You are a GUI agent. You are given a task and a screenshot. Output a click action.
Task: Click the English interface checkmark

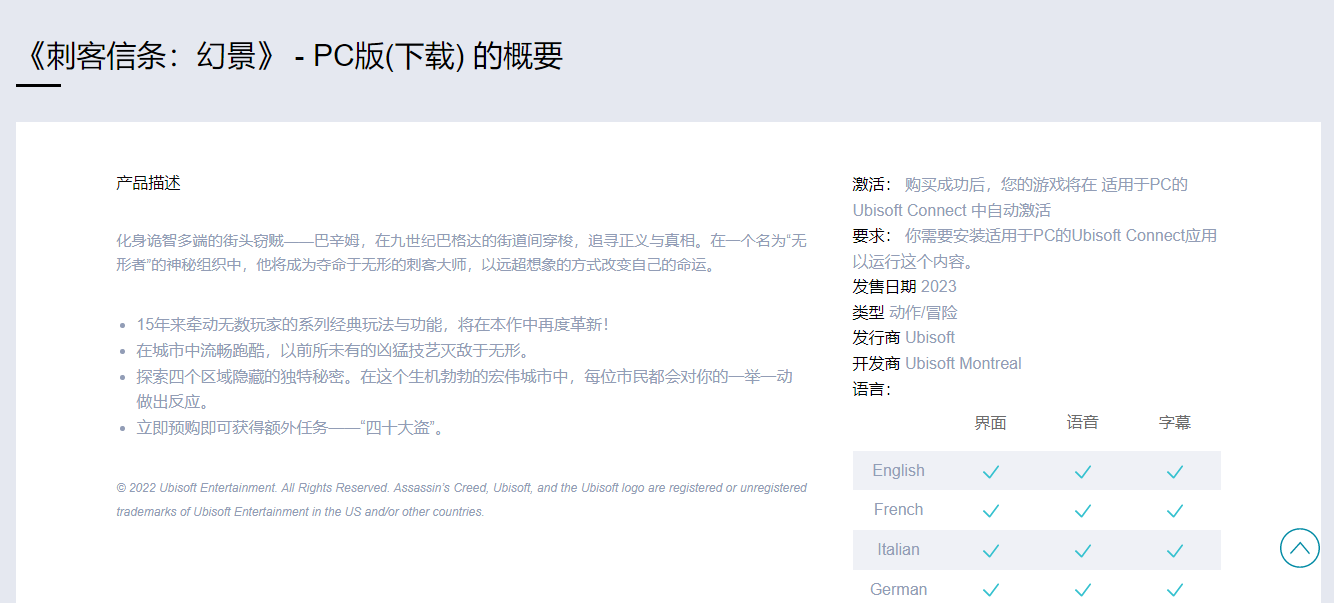(990, 471)
